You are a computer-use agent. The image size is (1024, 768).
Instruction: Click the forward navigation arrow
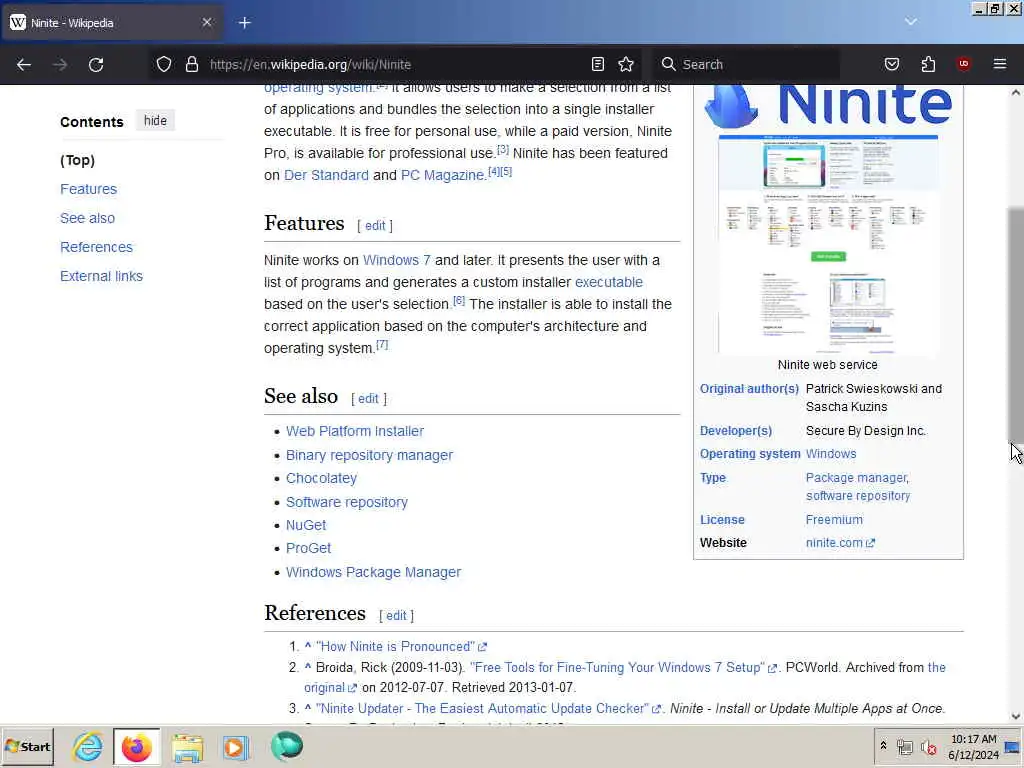click(59, 65)
